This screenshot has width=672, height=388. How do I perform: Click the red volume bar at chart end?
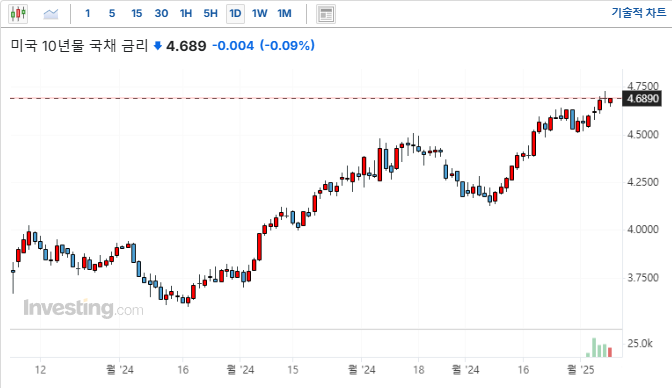610,352
